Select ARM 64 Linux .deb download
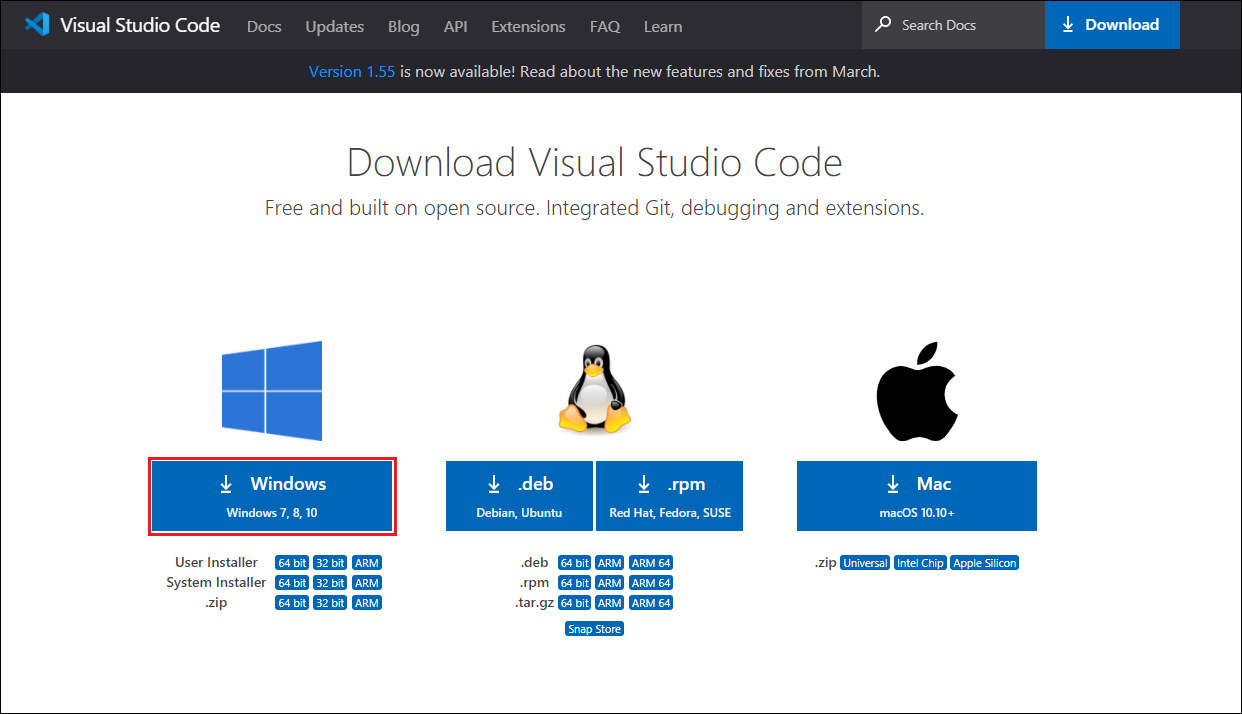The width and height of the screenshot is (1242, 714). [651, 563]
